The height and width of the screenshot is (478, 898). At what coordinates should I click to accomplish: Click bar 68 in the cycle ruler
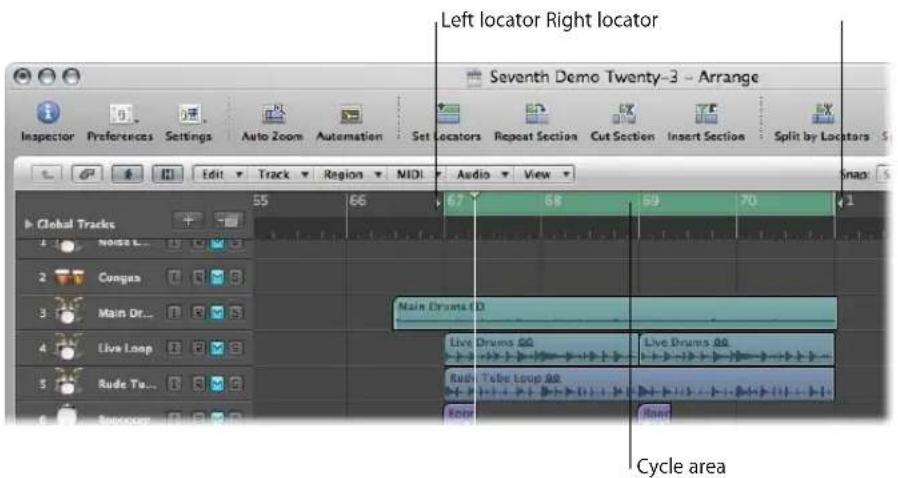[x=553, y=201]
